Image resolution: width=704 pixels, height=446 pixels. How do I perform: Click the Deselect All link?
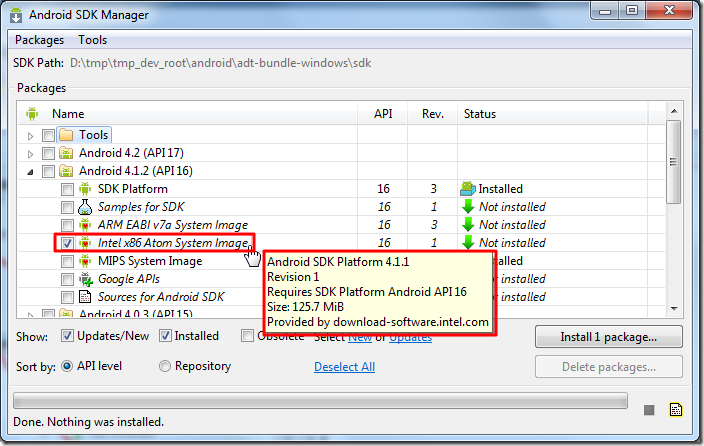(x=344, y=367)
